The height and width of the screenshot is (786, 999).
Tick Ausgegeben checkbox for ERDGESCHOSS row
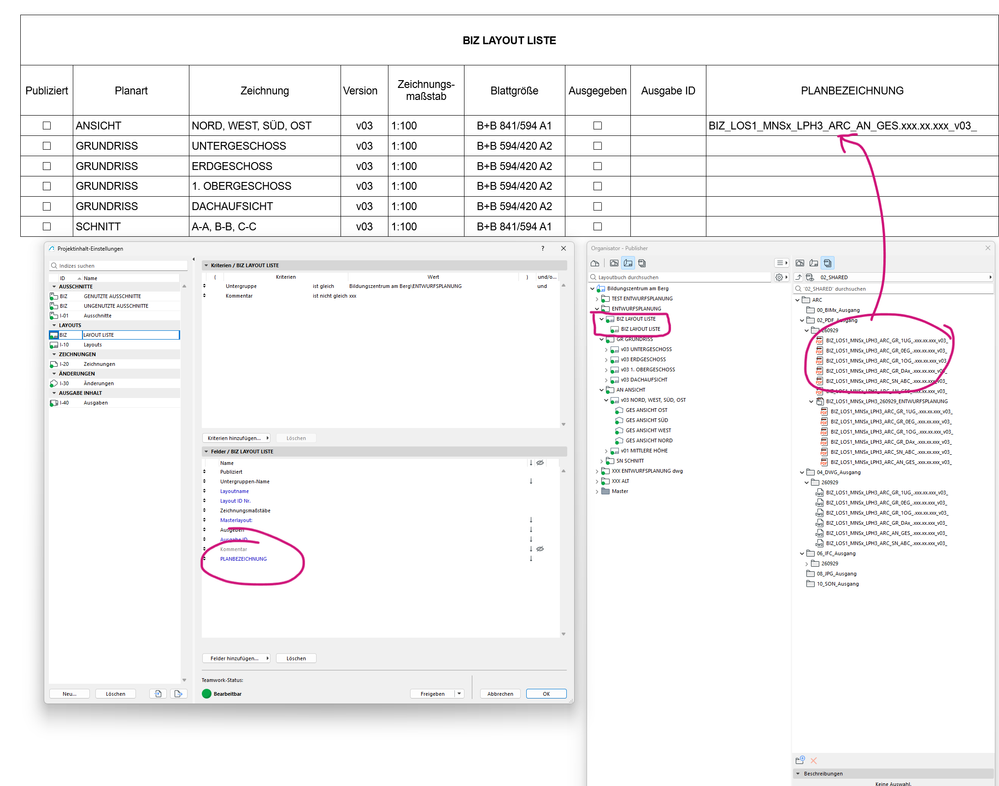[598, 166]
